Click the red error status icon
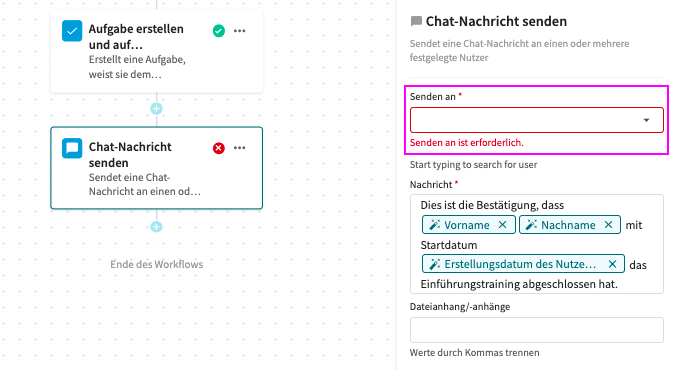674x370 pixels. tap(219, 148)
